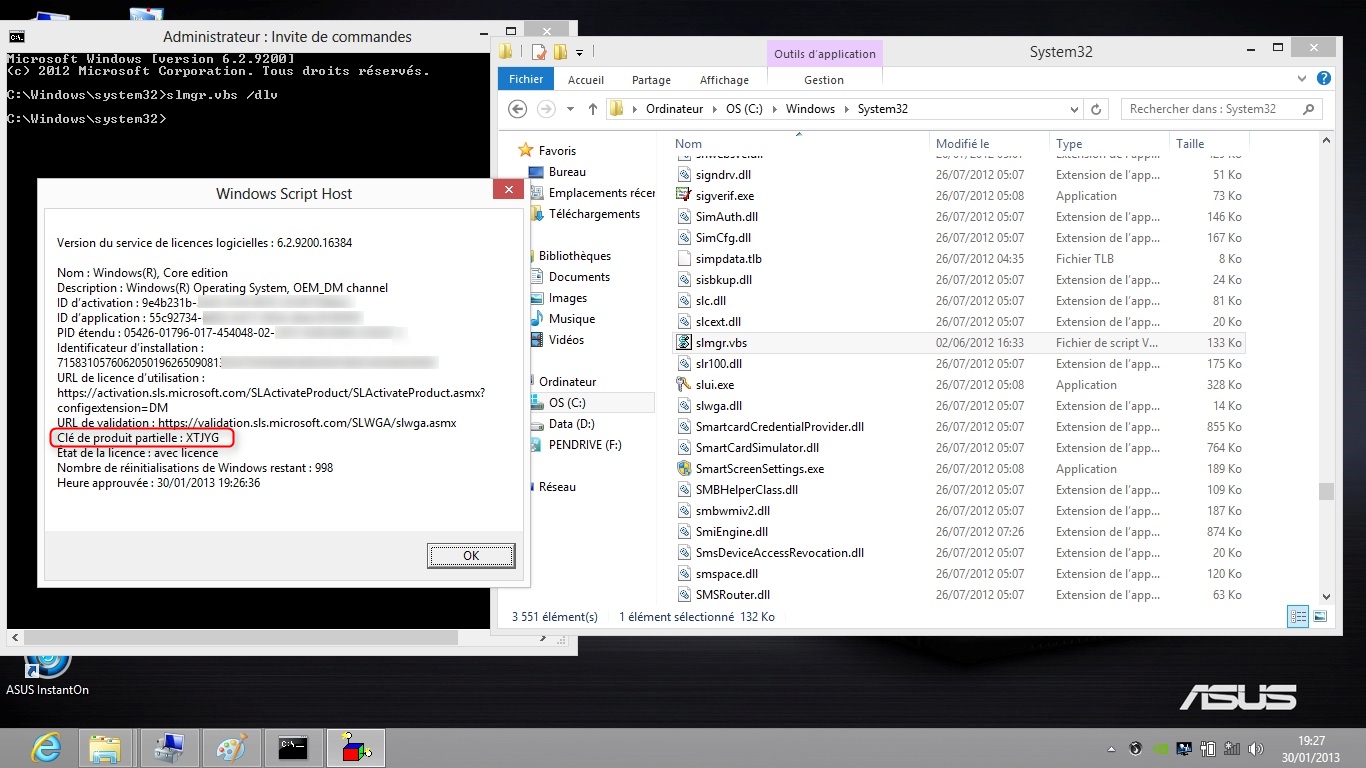This screenshot has height=768, width=1366.
Task: Select PENDRIVE (F:) in navigation pane
Action: click(584, 445)
